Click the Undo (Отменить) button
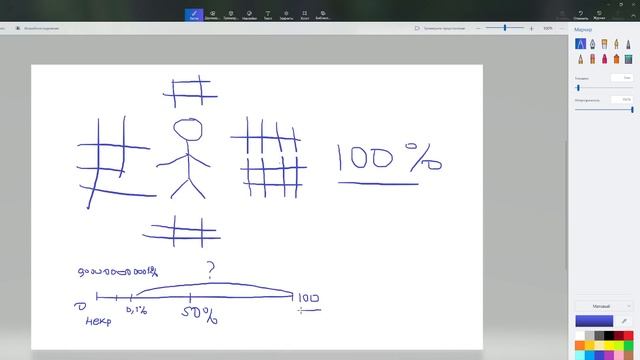This screenshot has width=640, height=360. coord(580,15)
